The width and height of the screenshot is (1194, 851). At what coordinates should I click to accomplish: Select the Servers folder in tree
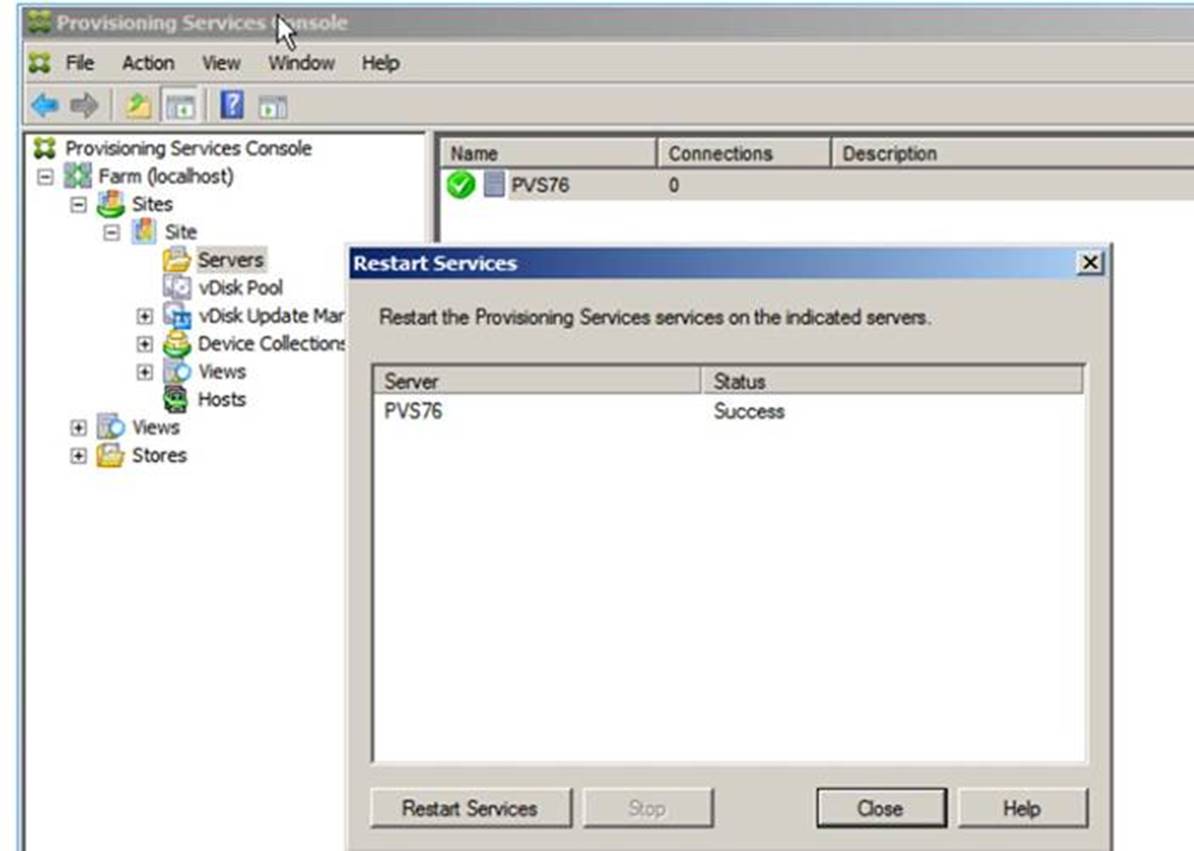(229, 260)
